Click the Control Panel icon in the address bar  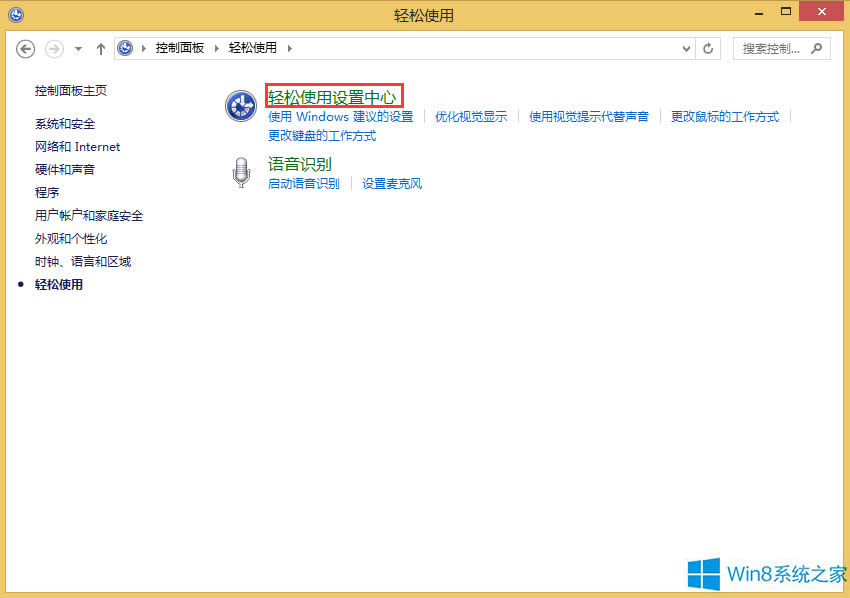click(x=125, y=47)
